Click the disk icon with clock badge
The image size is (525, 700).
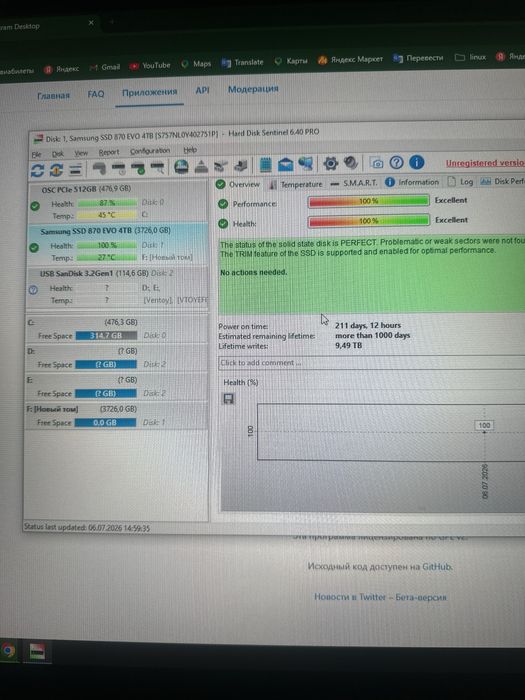pos(118,168)
